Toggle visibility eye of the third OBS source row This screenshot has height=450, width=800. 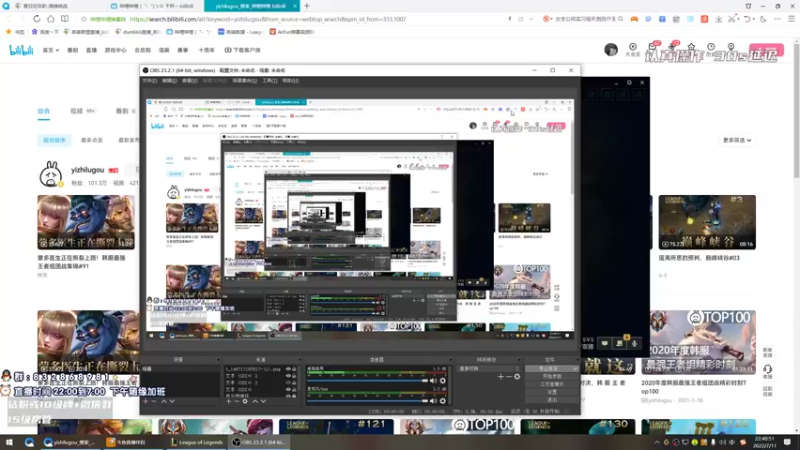[x=288, y=383]
